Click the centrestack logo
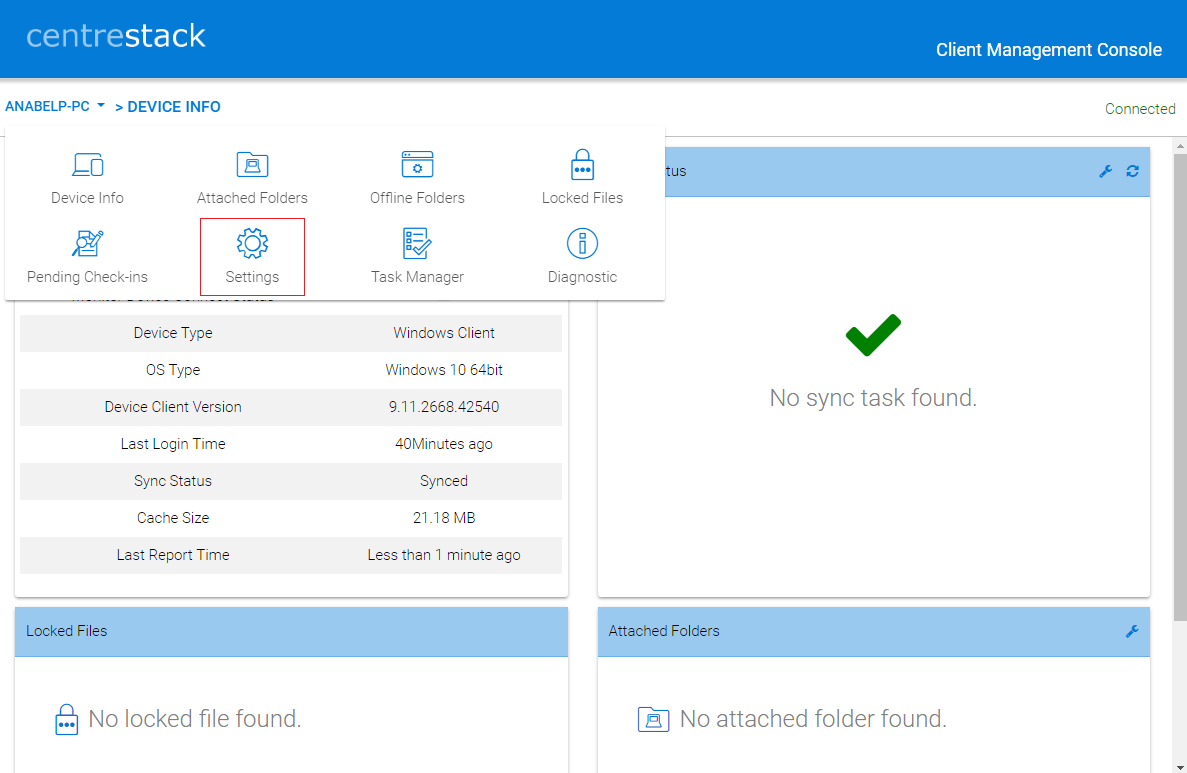This screenshot has width=1187, height=773. pyautogui.click(x=116, y=36)
